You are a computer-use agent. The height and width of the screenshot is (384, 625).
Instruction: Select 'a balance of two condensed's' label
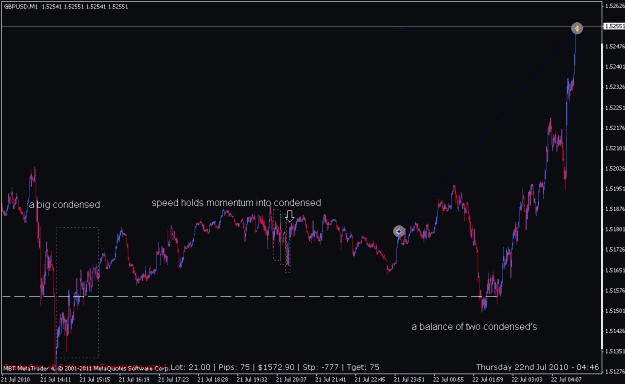(474, 327)
